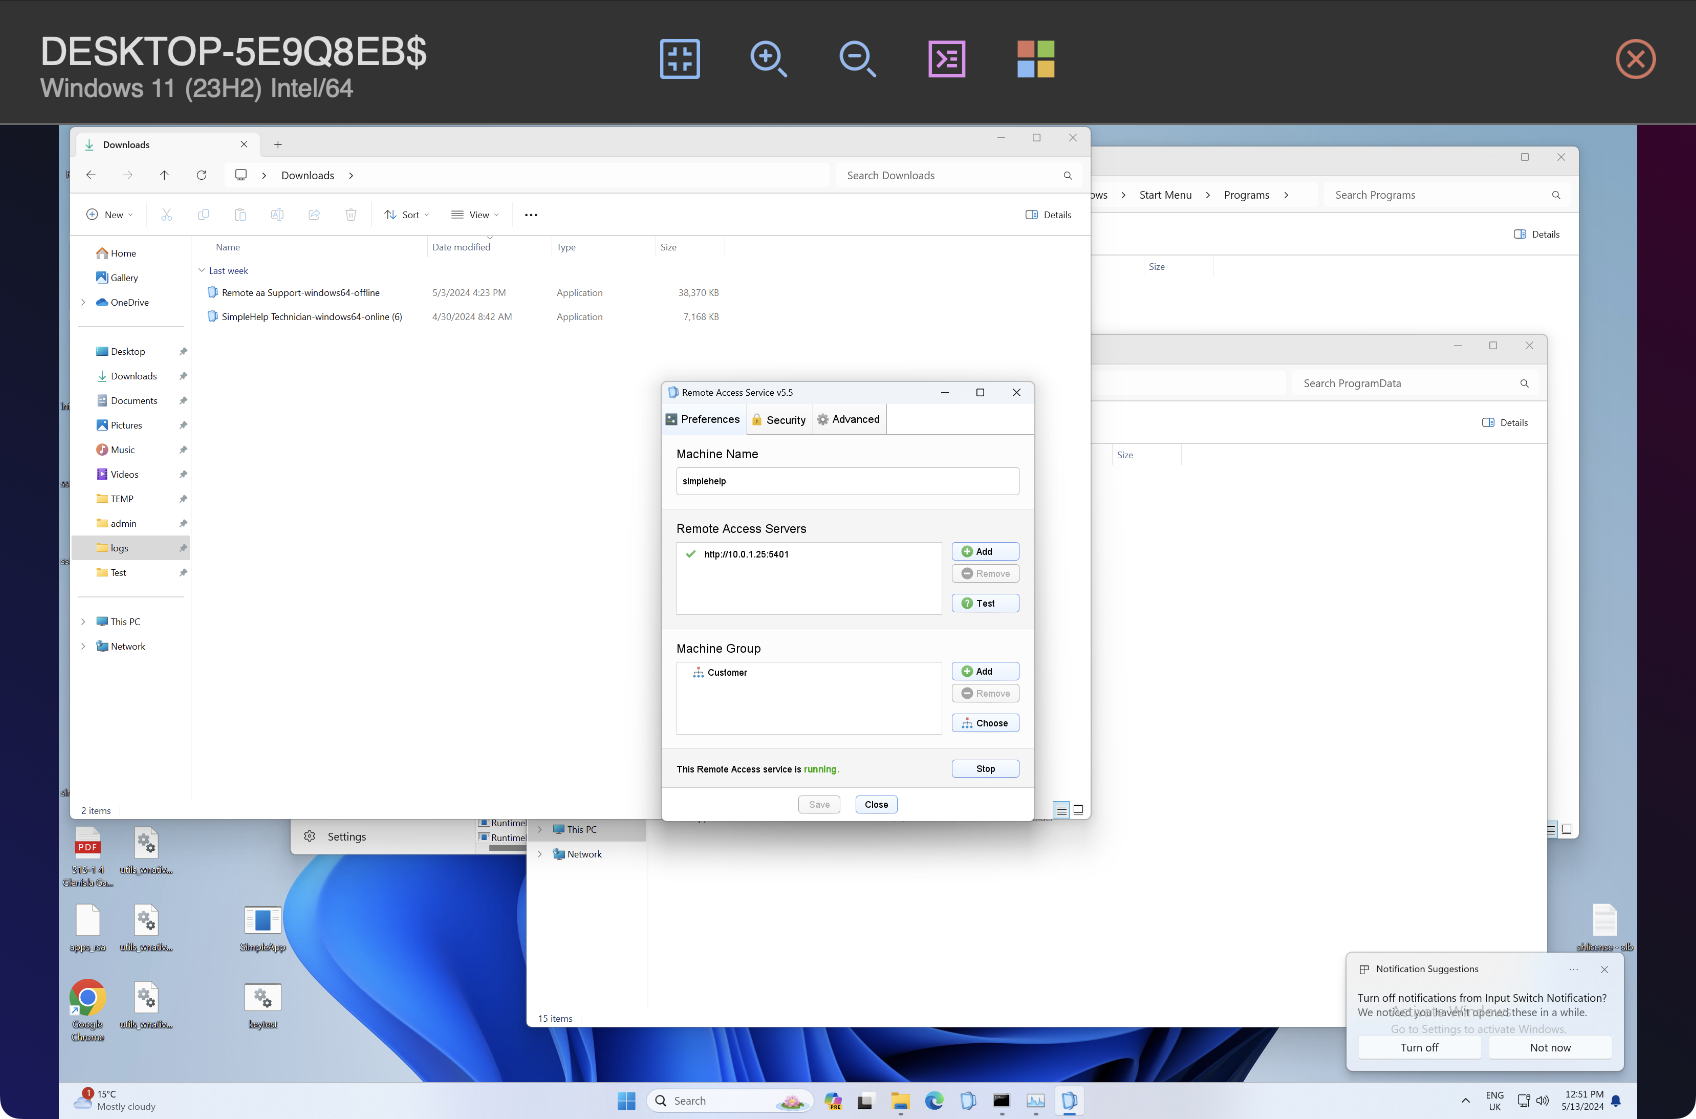This screenshot has width=1696, height=1119.
Task: Open File Explorer from taskbar
Action: (x=900, y=1101)
